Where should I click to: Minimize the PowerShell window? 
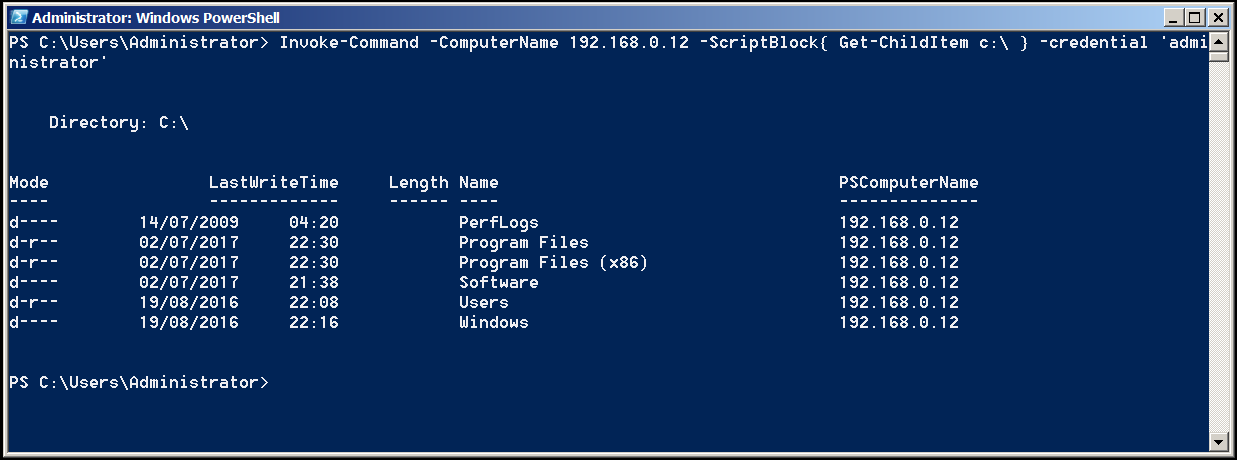(x=1173, y=18)
